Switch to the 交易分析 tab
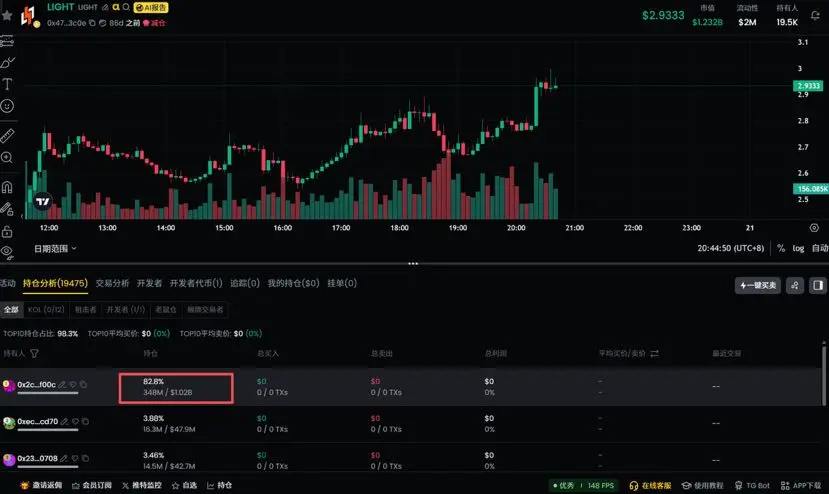The width and height of the screenshot is (829, 494). 112,283
